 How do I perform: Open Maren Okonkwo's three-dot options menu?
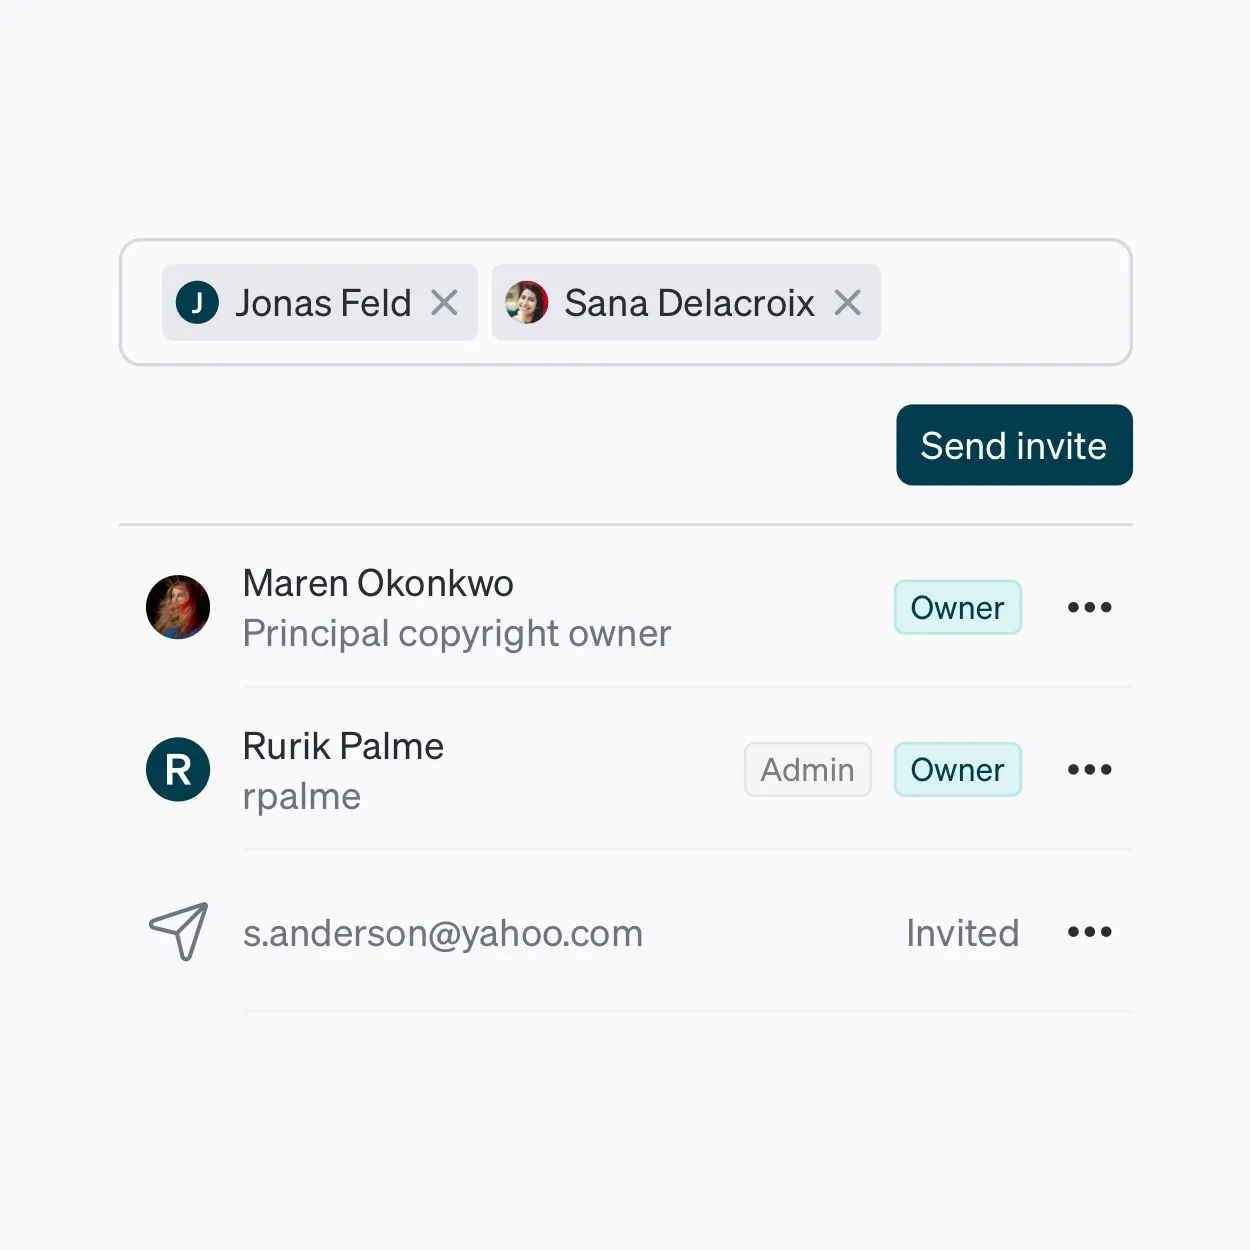[1089, 607]
